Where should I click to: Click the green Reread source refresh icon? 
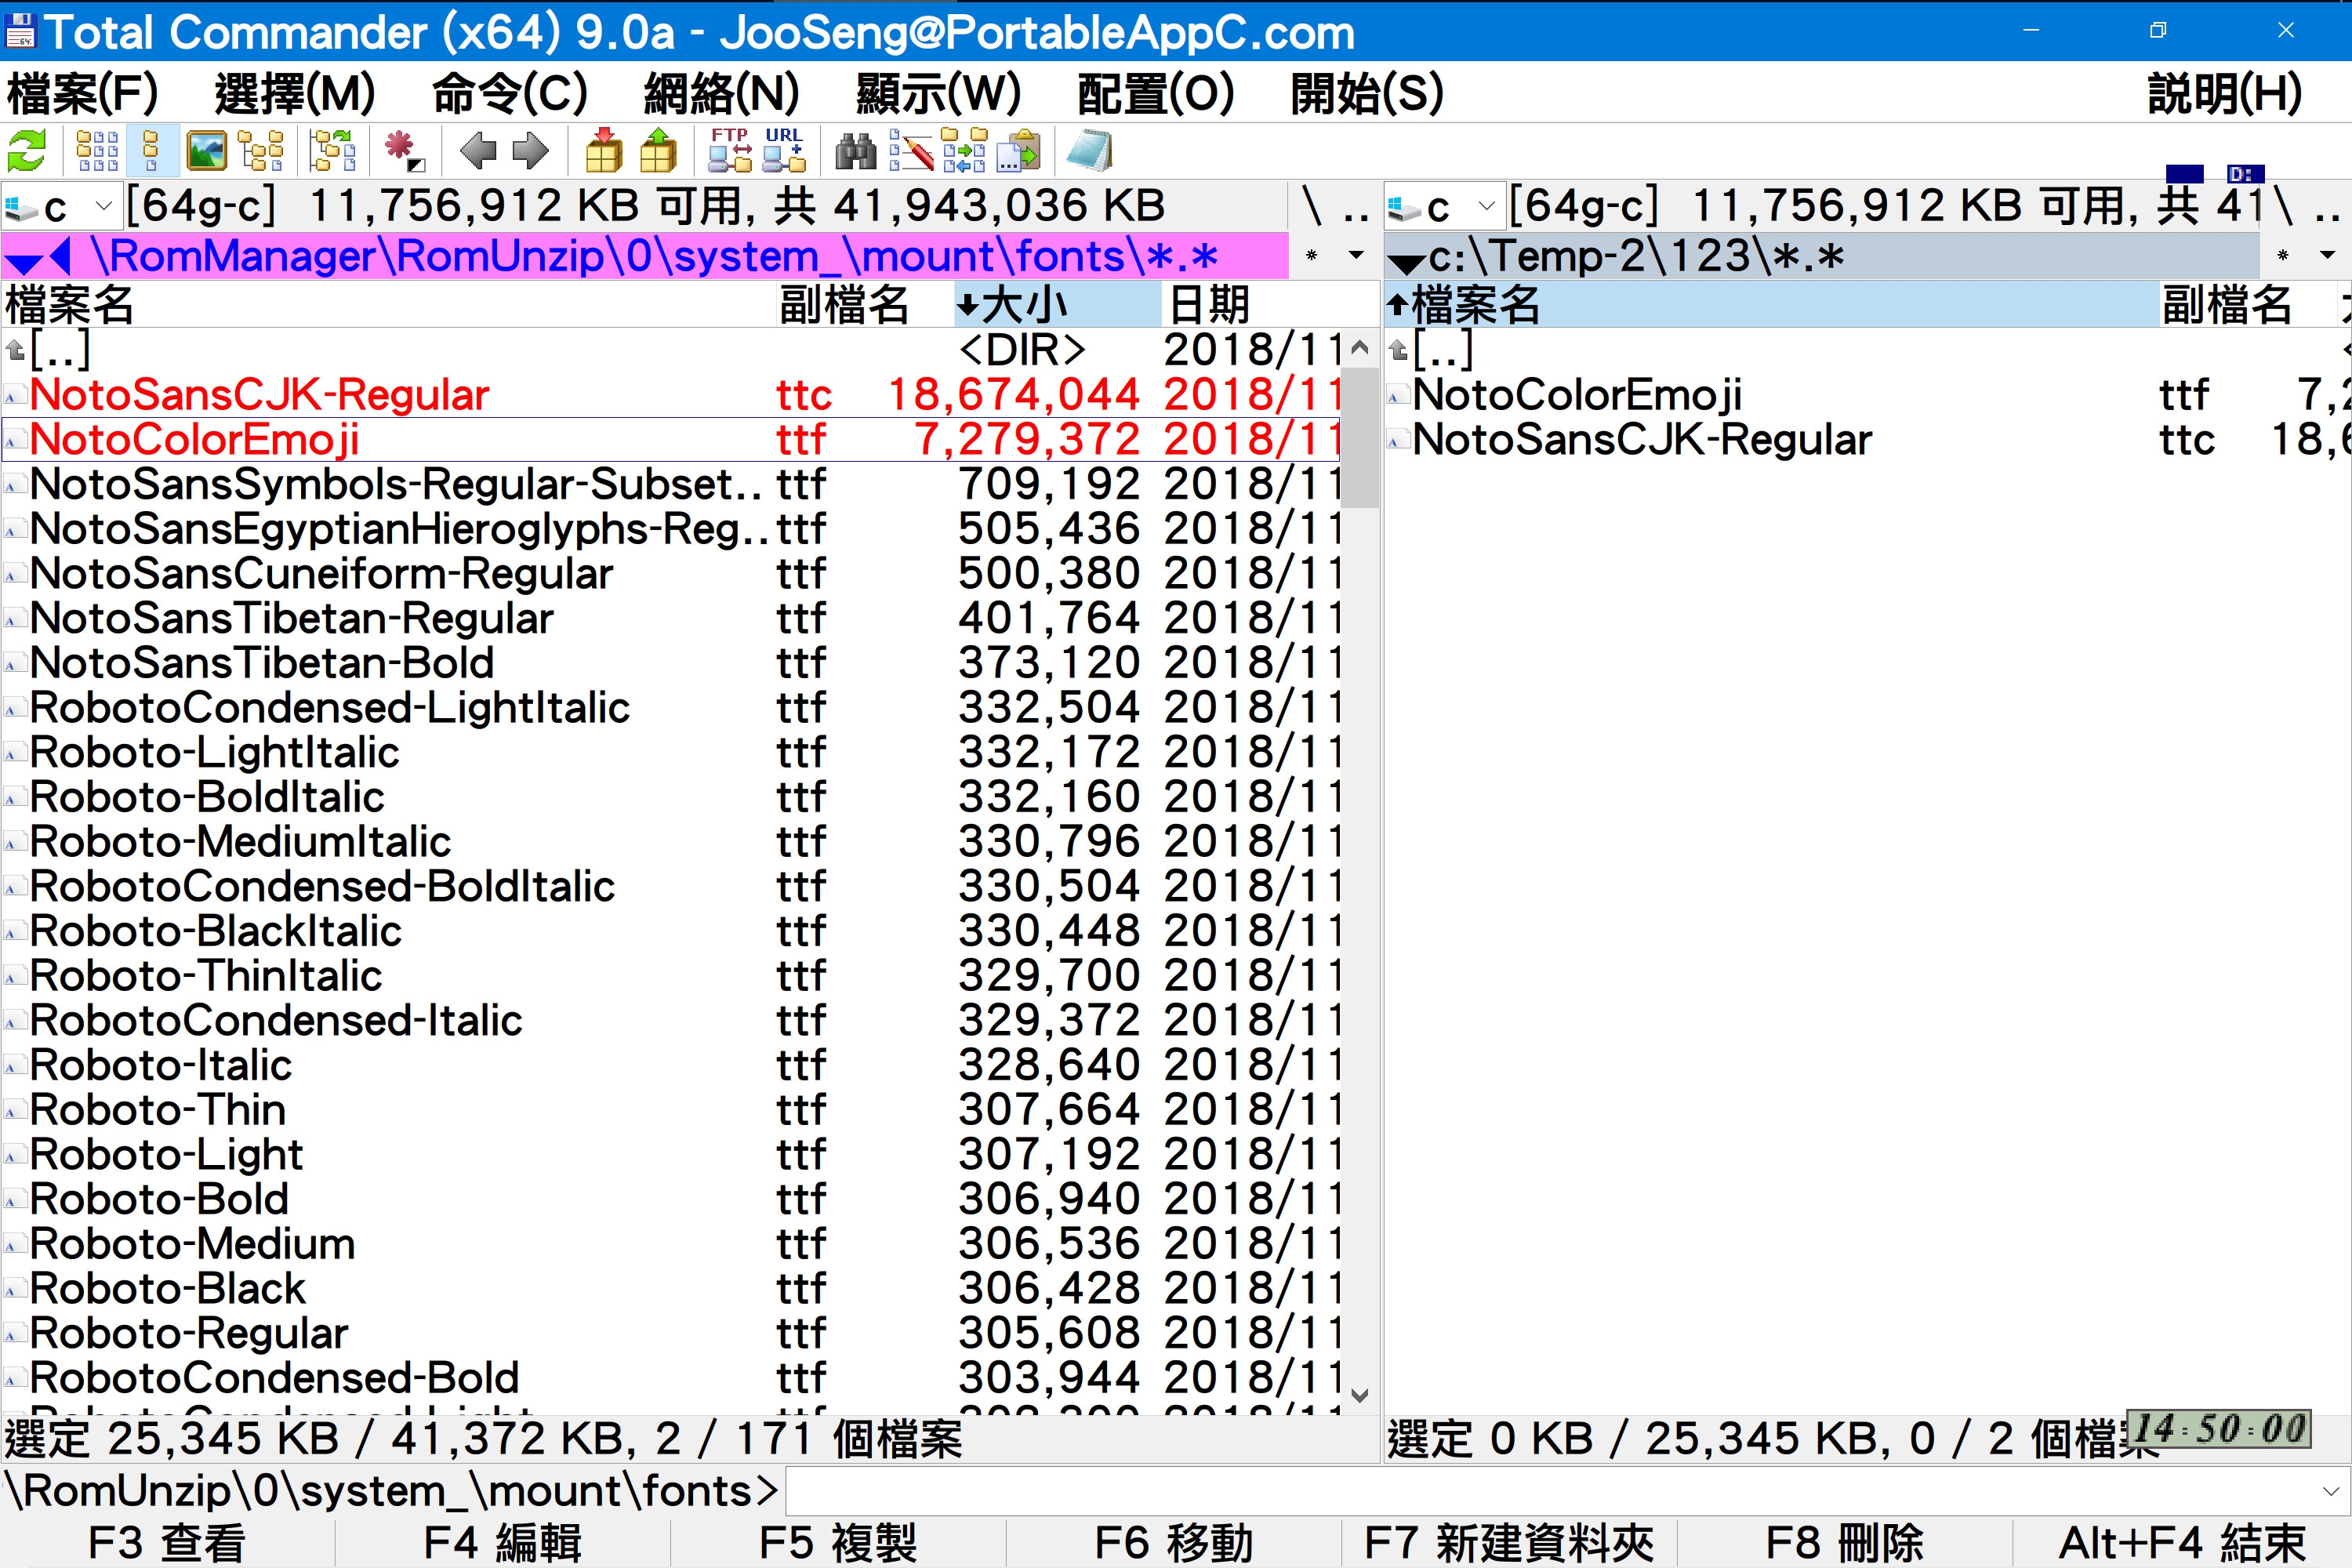point(27,152)
